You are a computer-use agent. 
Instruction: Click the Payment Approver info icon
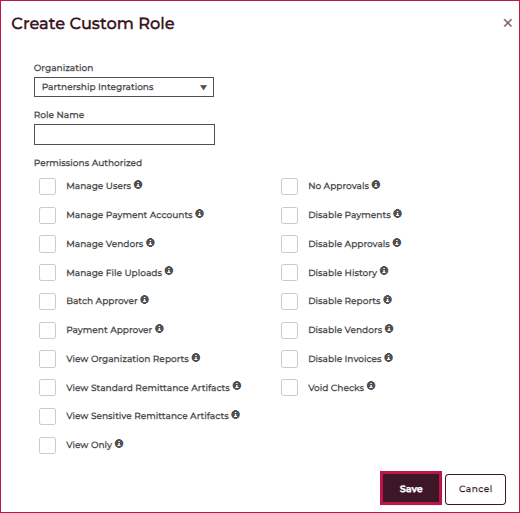point(159,328)
